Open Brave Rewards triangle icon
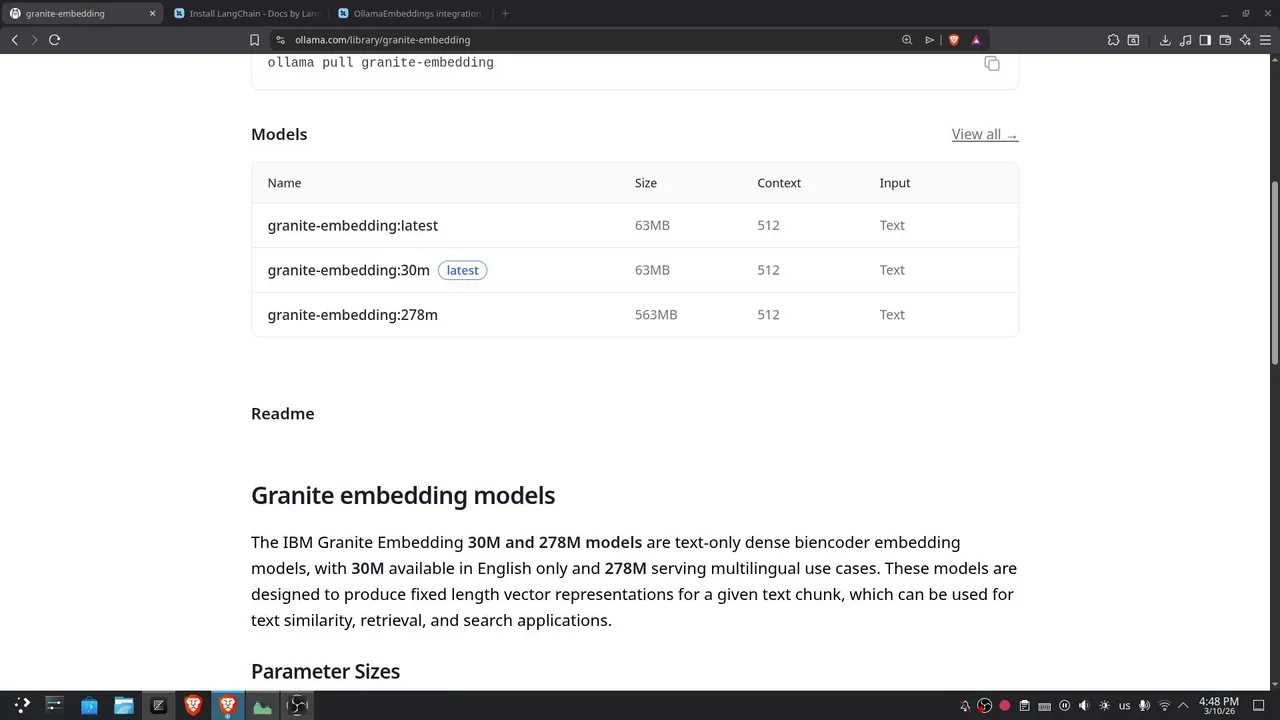Image resolution: width=1280 pixels, height=720 pixels. click(x=976, y=40)
